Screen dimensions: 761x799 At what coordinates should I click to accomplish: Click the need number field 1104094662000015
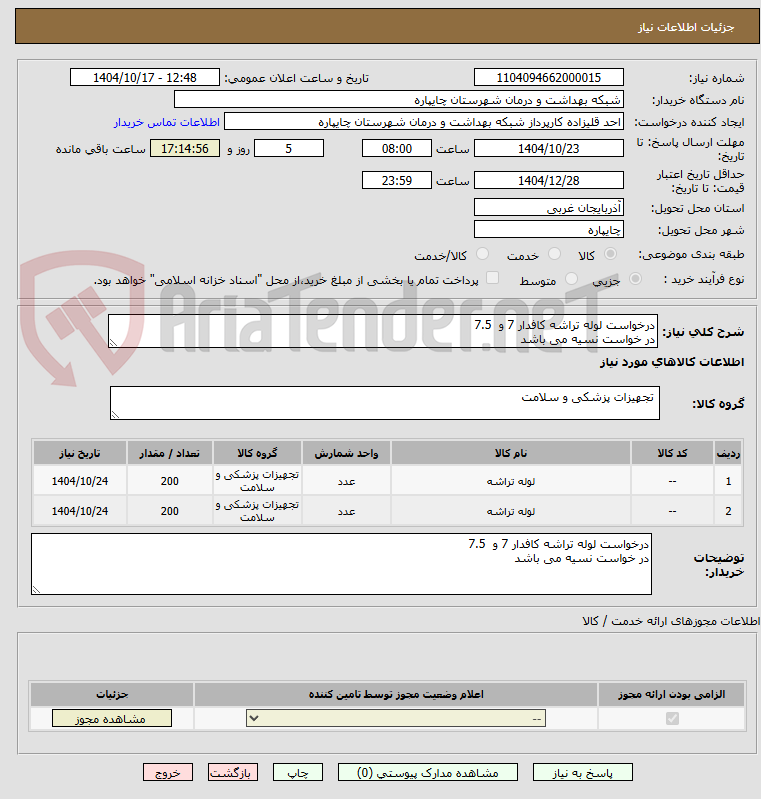[548, 77]
